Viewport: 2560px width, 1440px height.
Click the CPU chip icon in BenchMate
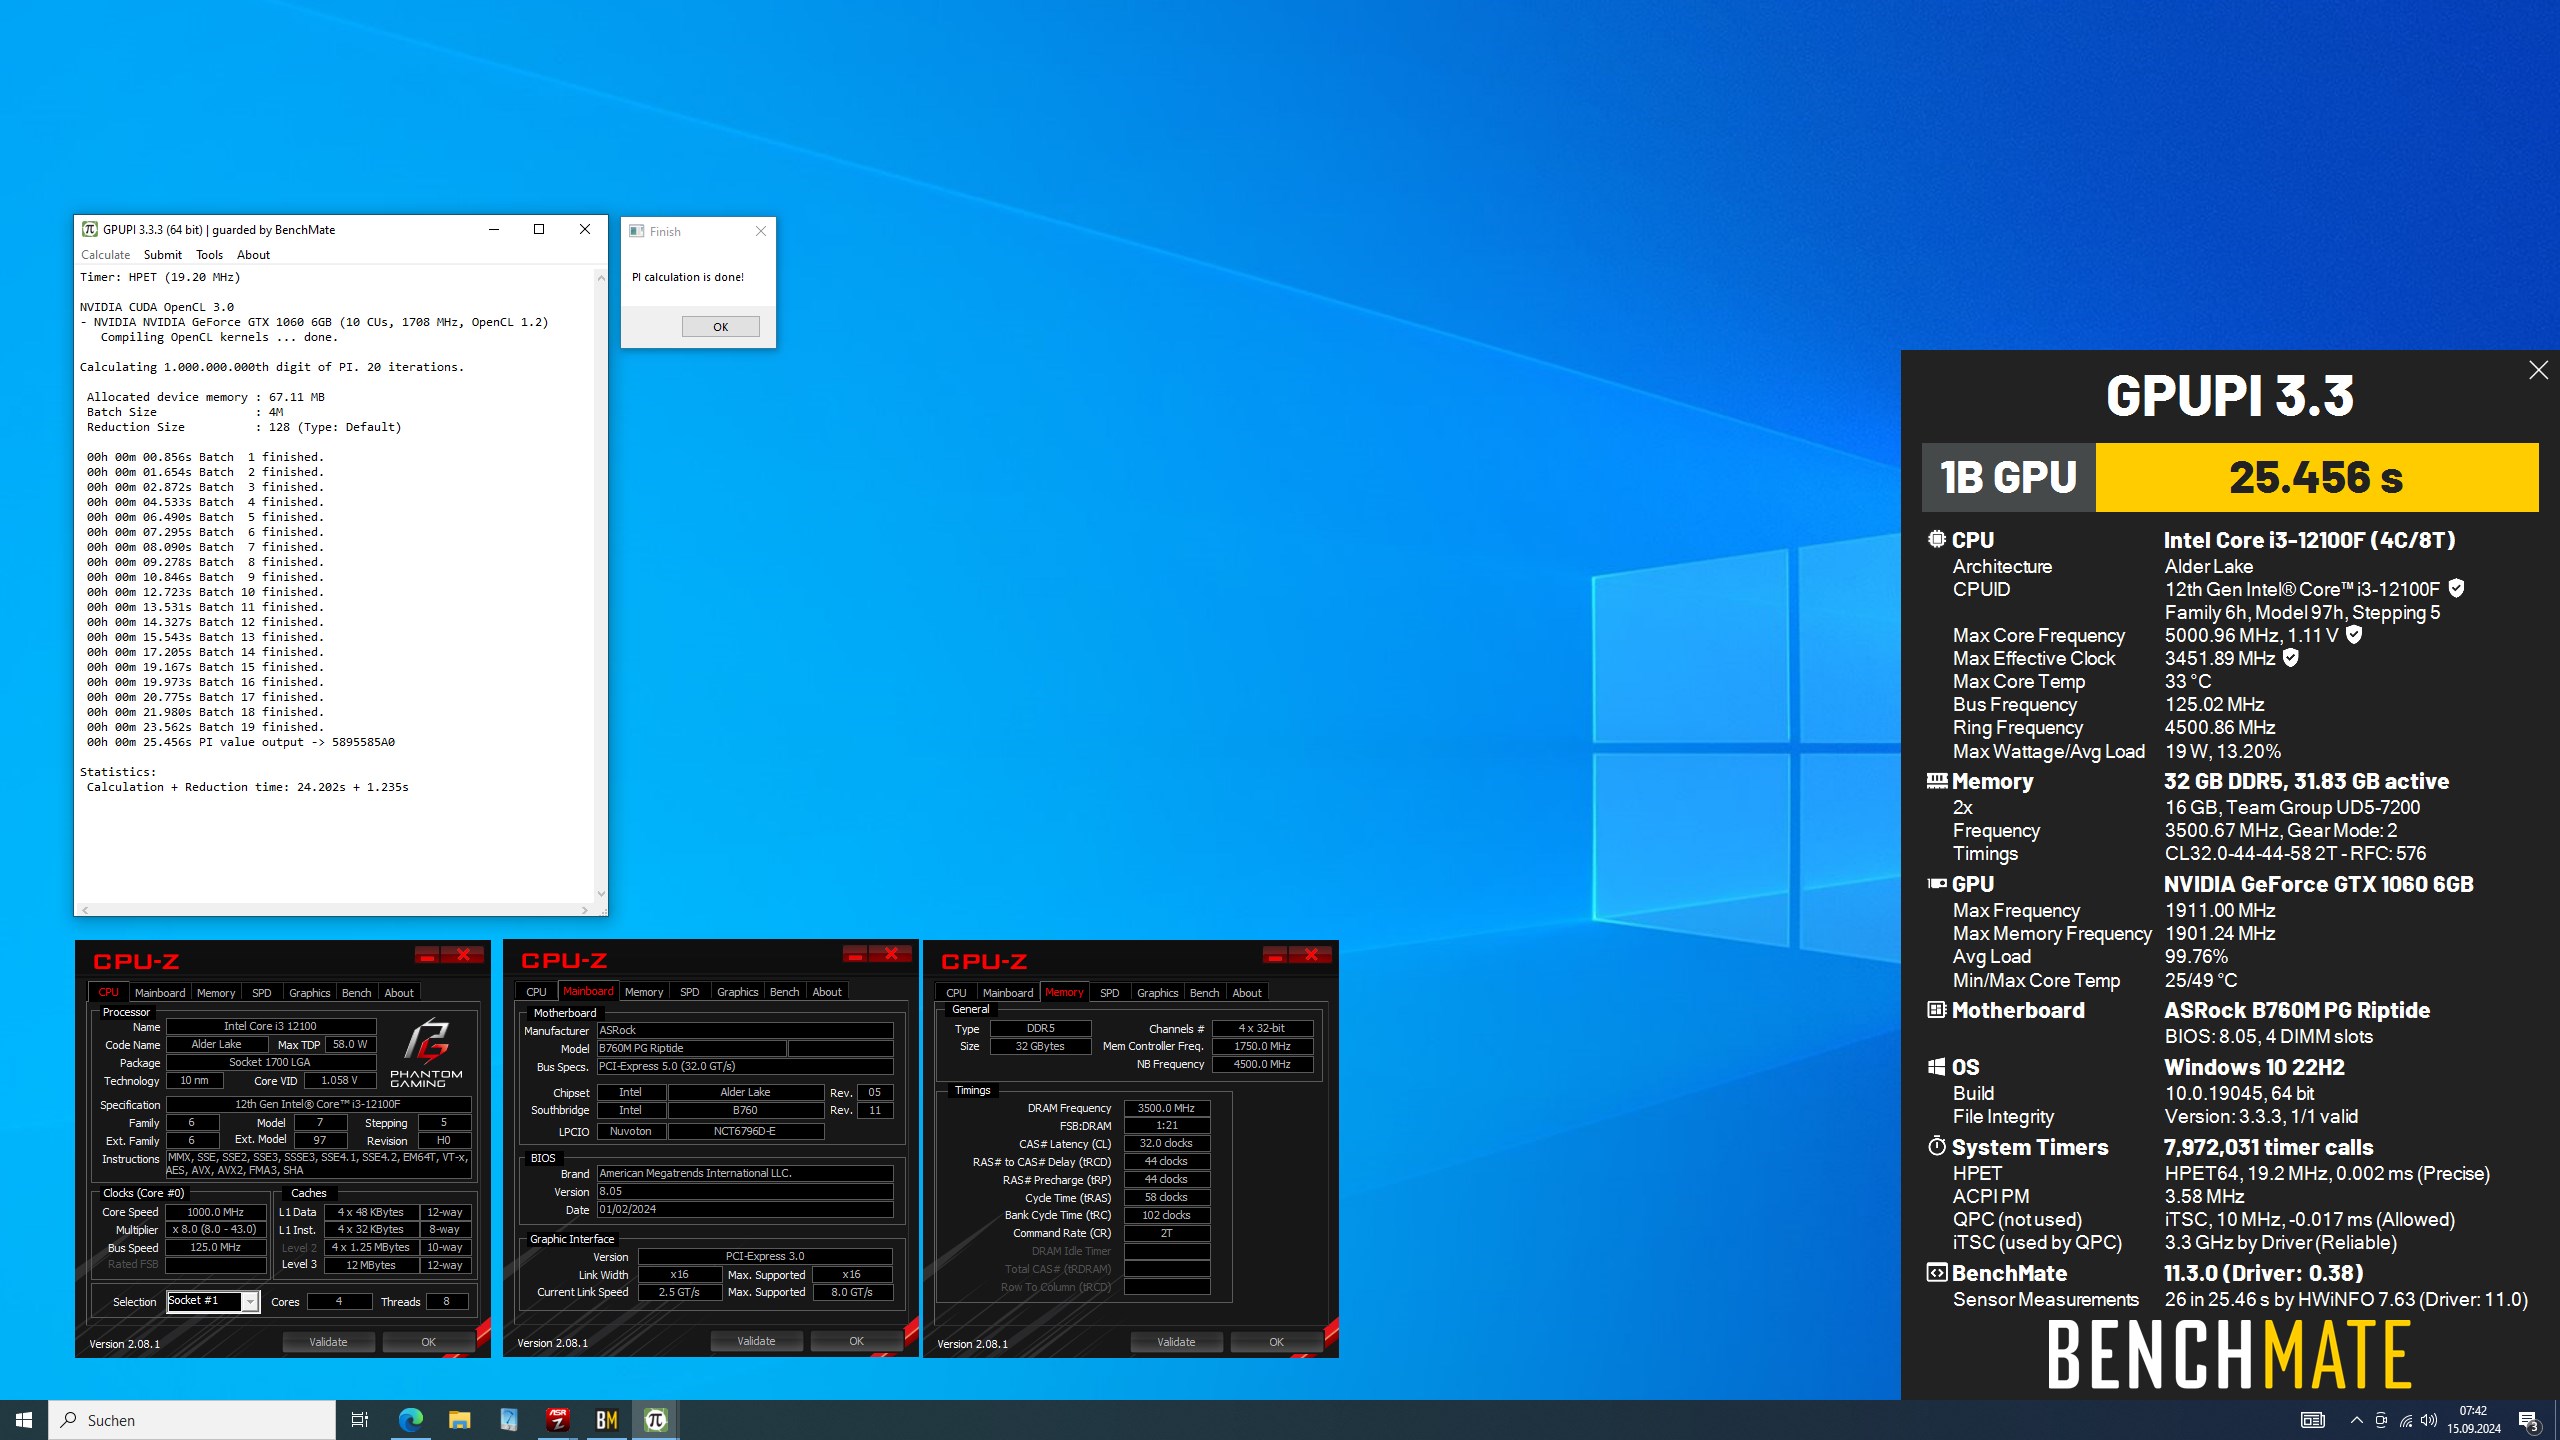(1937, 539)
